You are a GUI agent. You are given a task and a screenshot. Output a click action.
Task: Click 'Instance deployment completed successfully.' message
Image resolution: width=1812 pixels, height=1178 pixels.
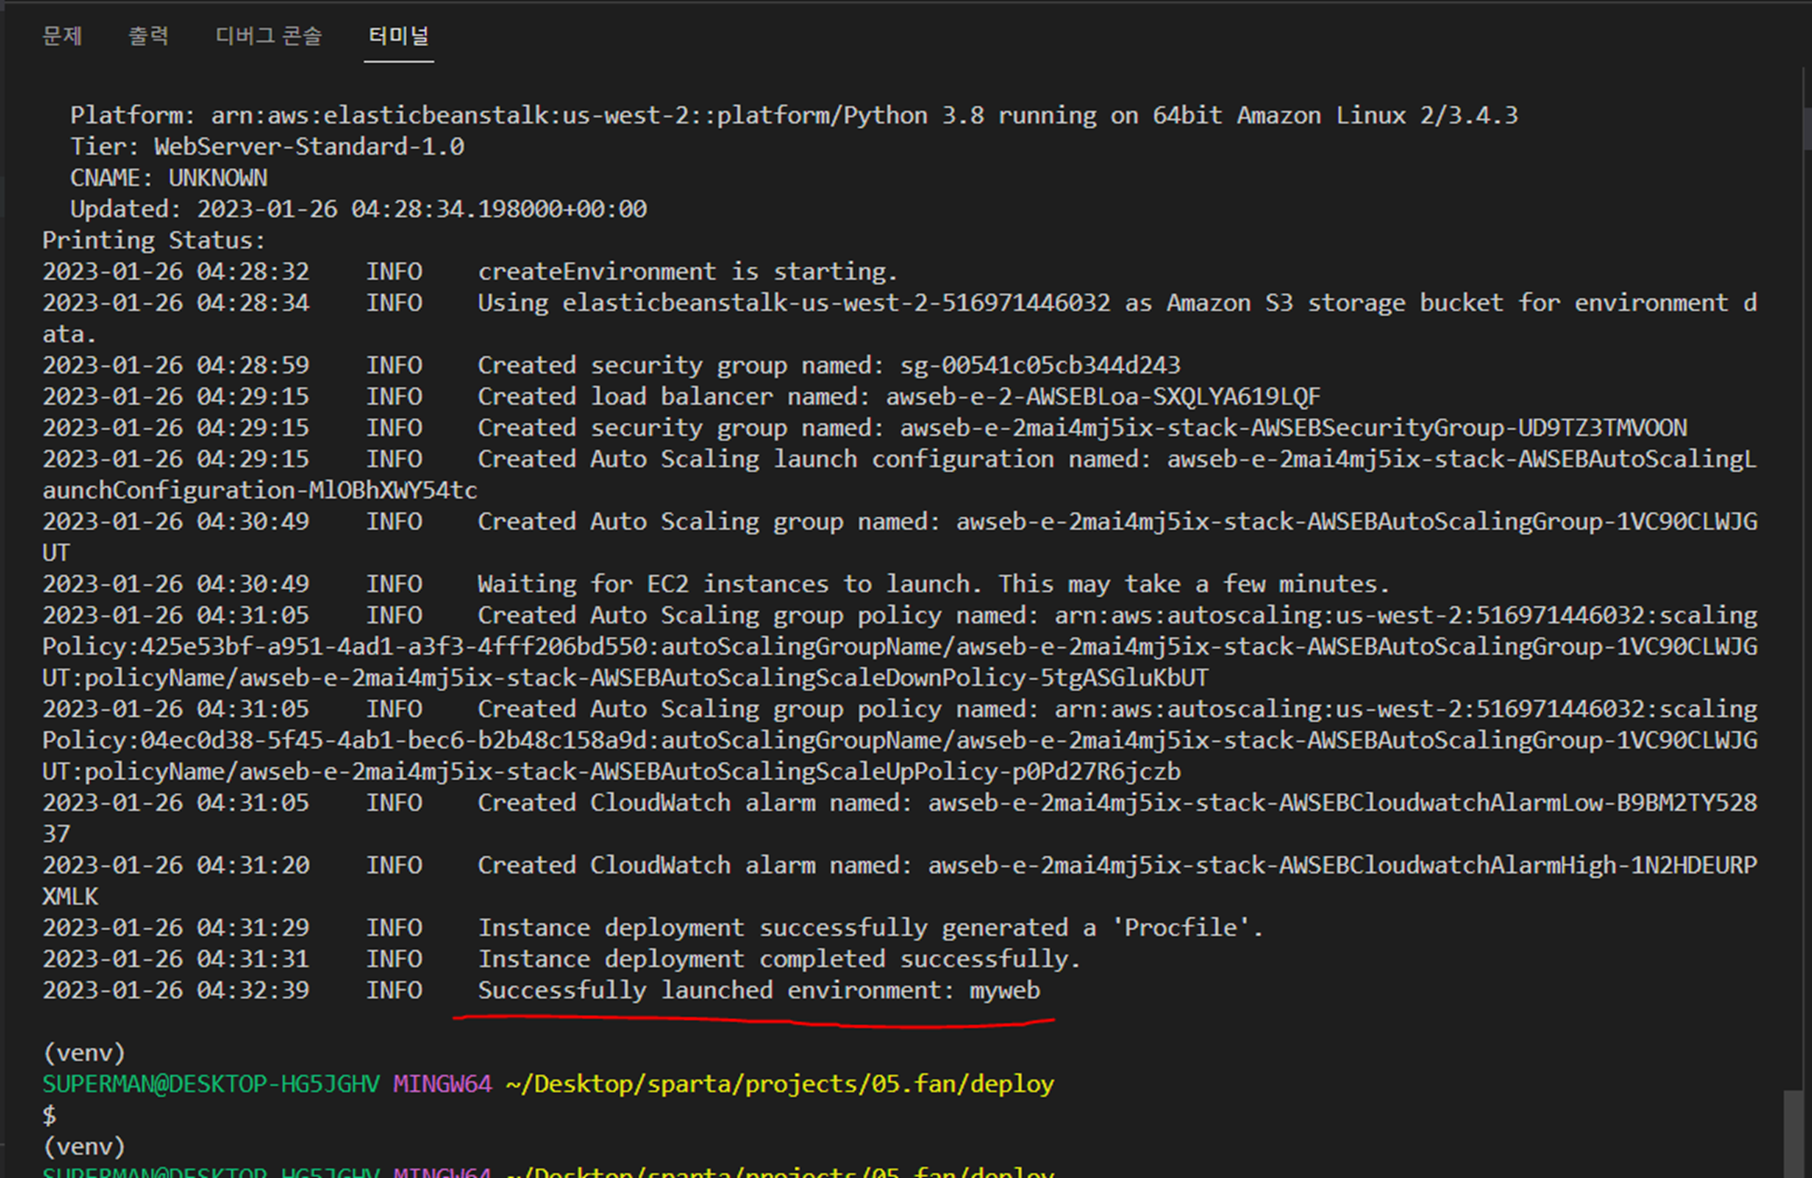coord(779,959)
